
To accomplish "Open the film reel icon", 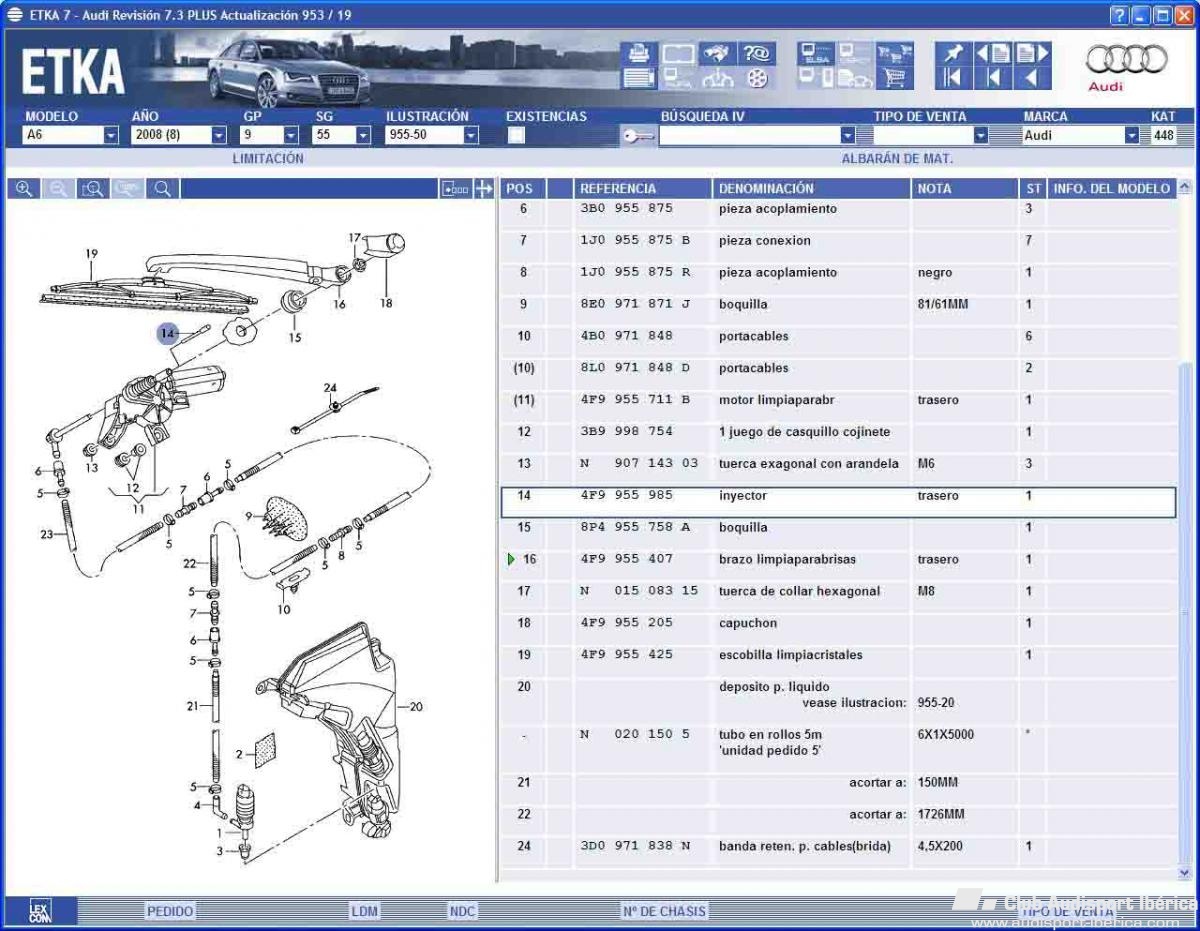I will pyautogui.click(x=757, y=78).
